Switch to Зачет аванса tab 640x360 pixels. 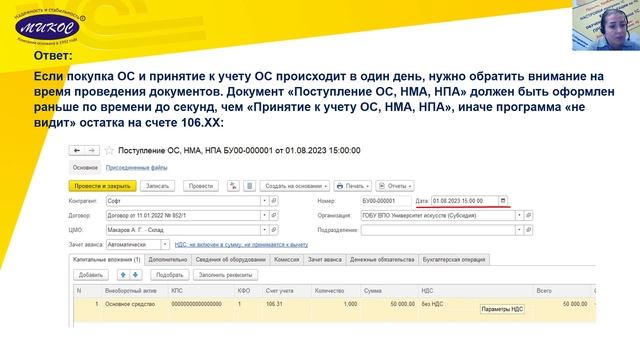324,260
